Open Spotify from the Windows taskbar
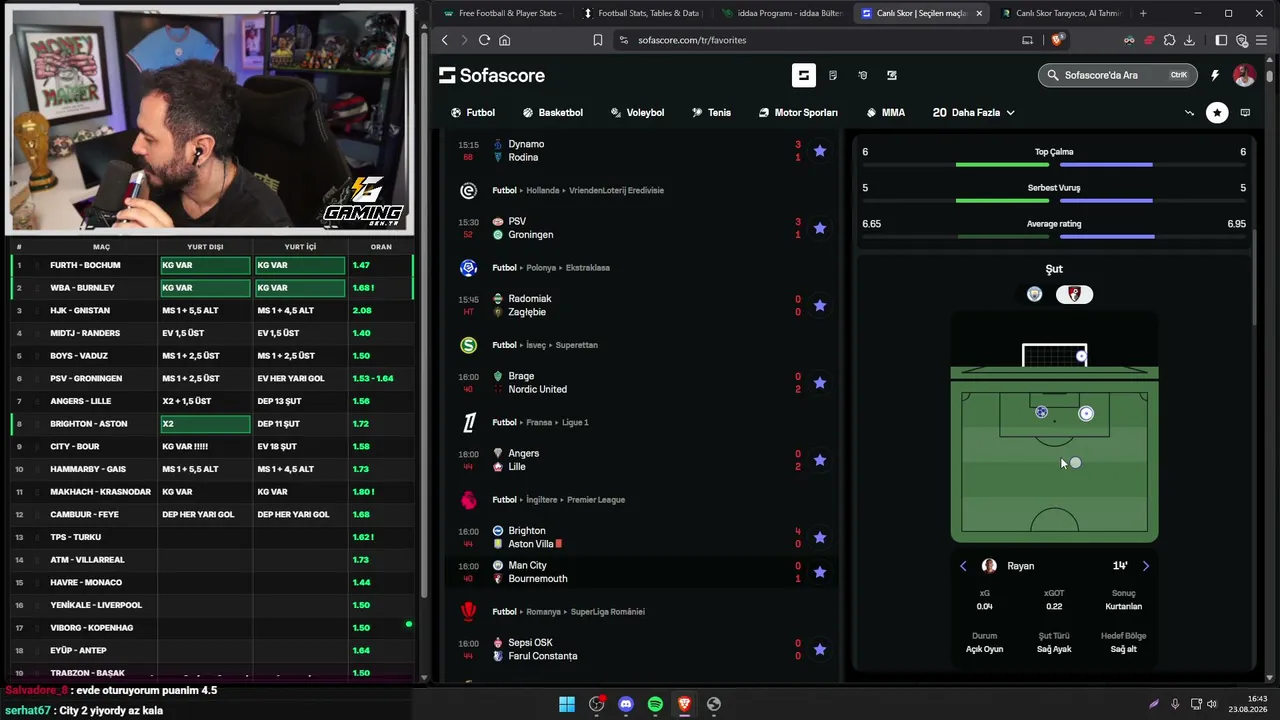This screenshot has width=1280, height=720. pyautogui.click(x=655, y=704)
